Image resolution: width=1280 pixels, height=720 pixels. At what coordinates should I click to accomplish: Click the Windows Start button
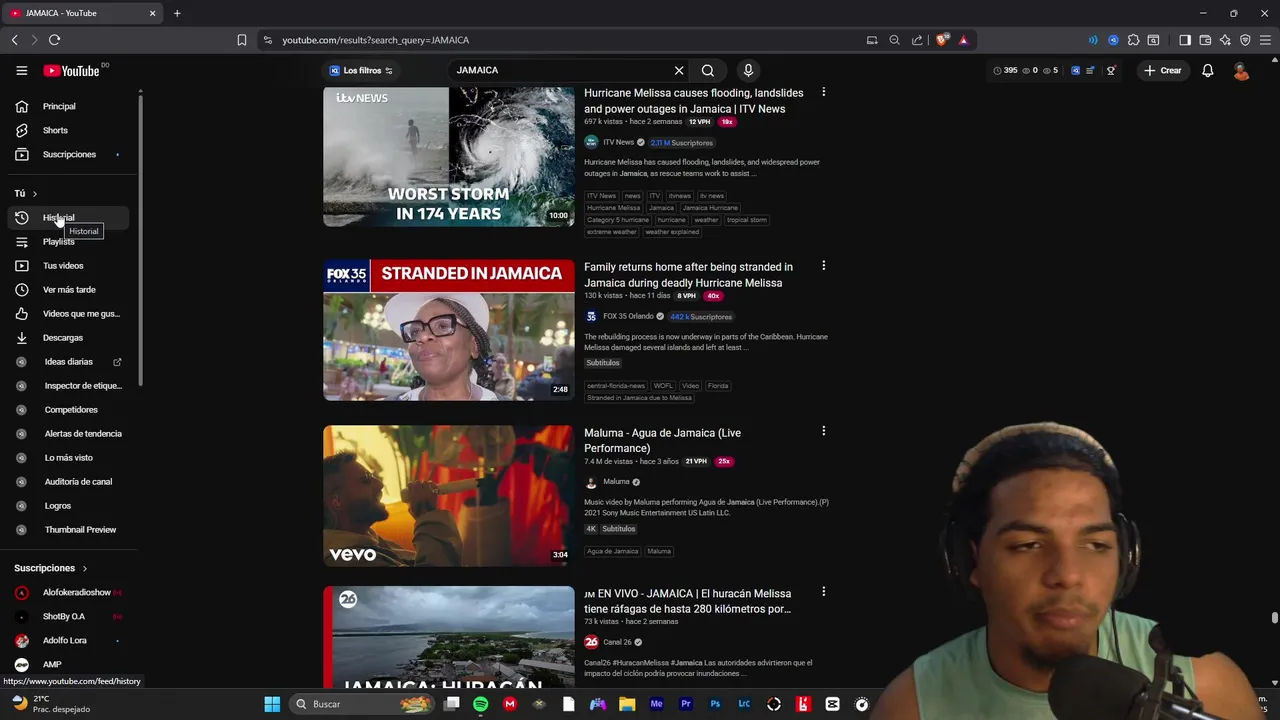(272, 704)
